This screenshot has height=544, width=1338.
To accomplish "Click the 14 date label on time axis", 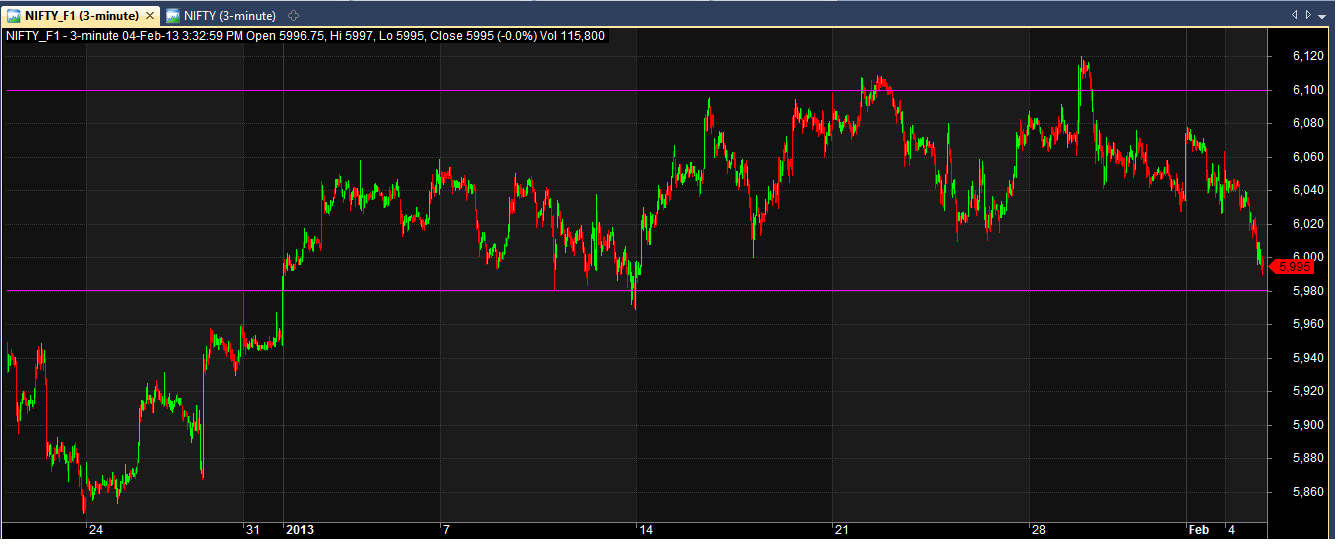I will tap(647, 529).
